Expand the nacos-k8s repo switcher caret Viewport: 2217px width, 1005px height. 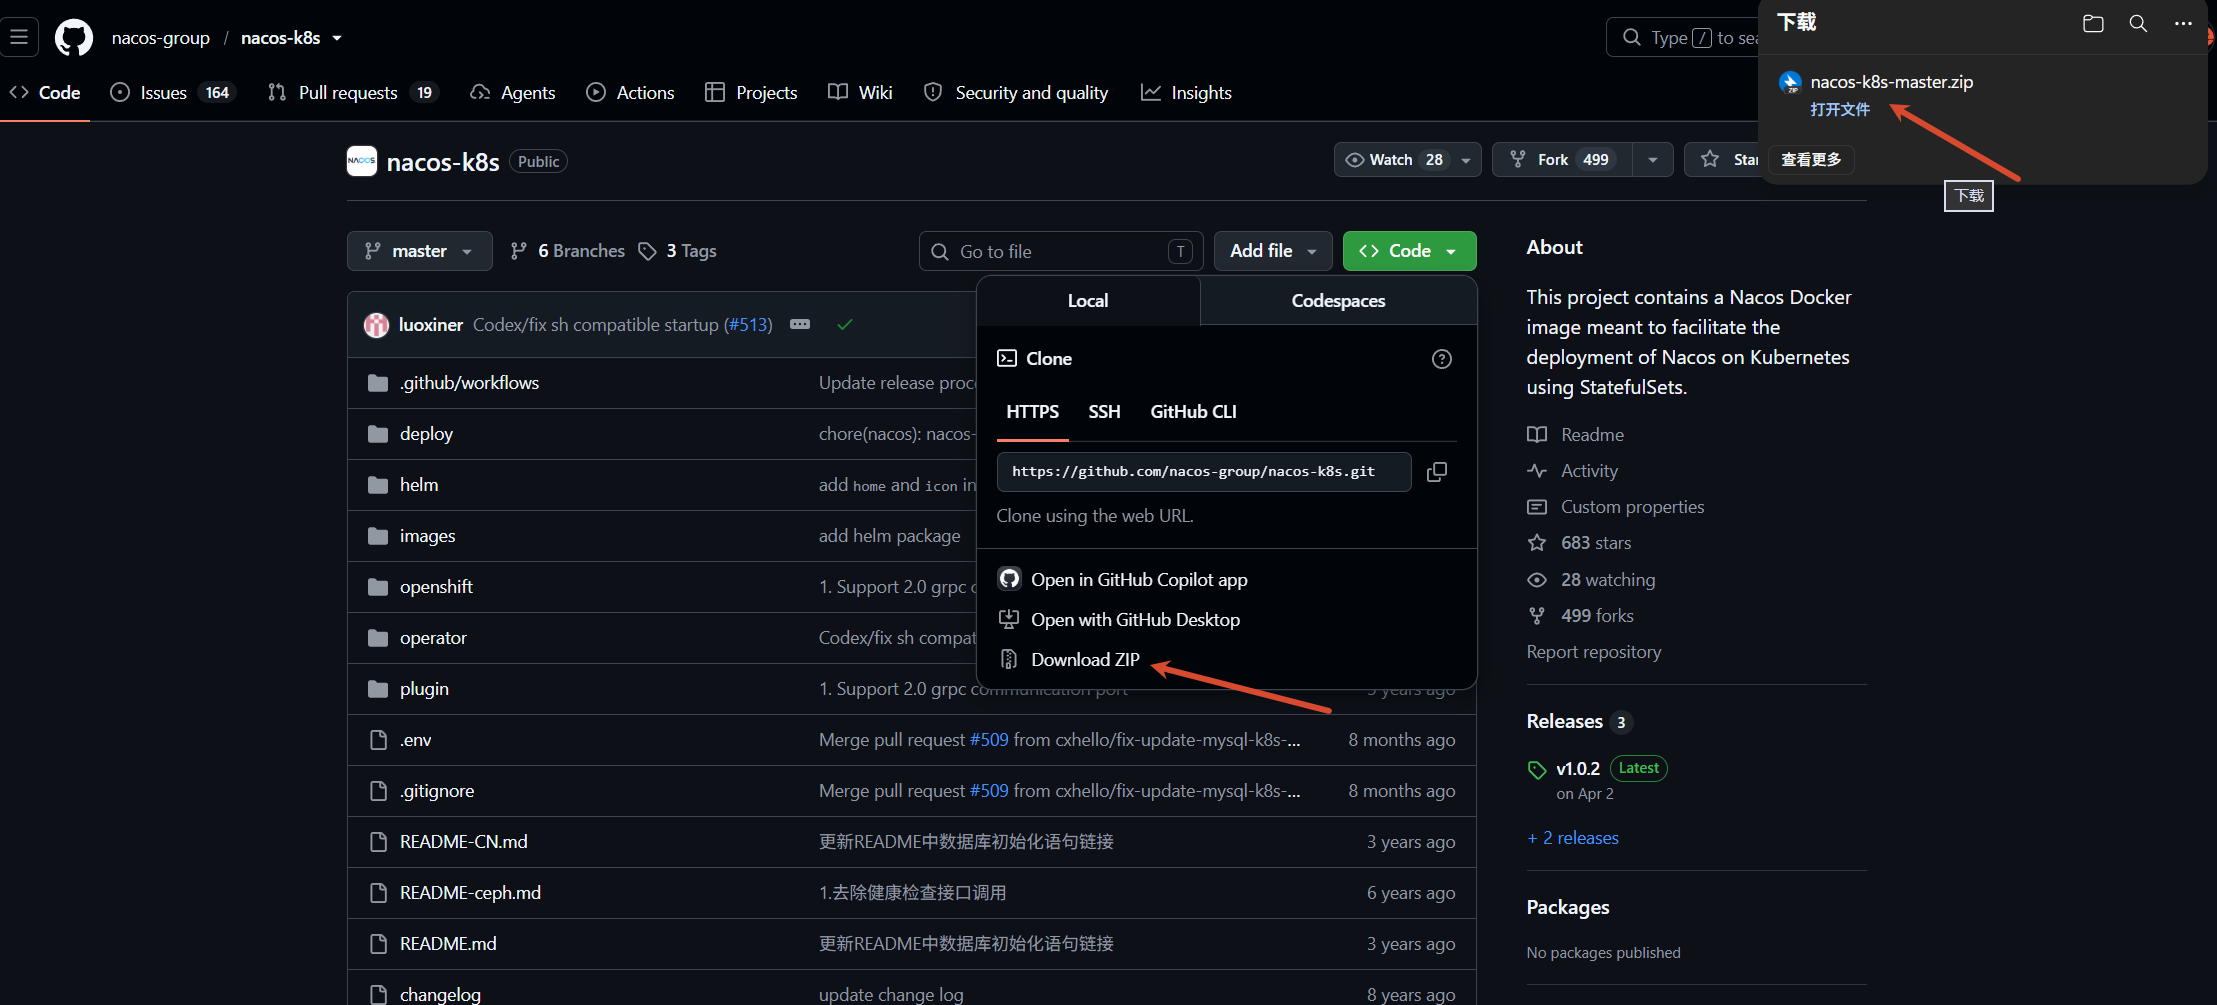coord(337,38)
